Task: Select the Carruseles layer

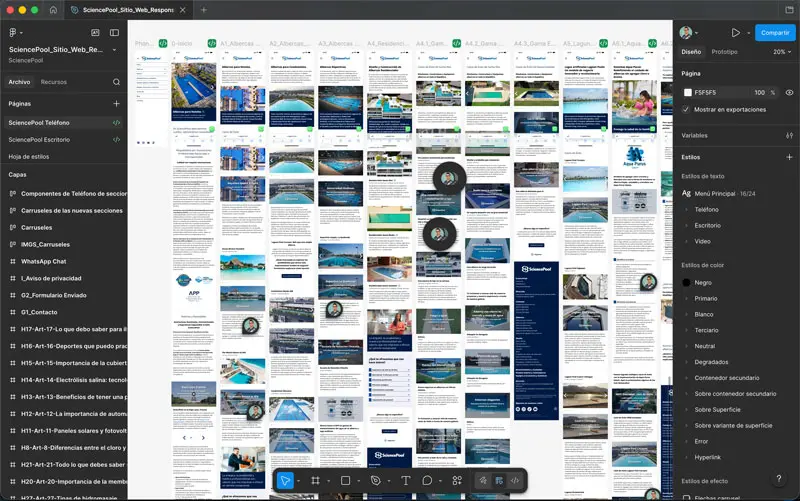Action: point(36,228)
